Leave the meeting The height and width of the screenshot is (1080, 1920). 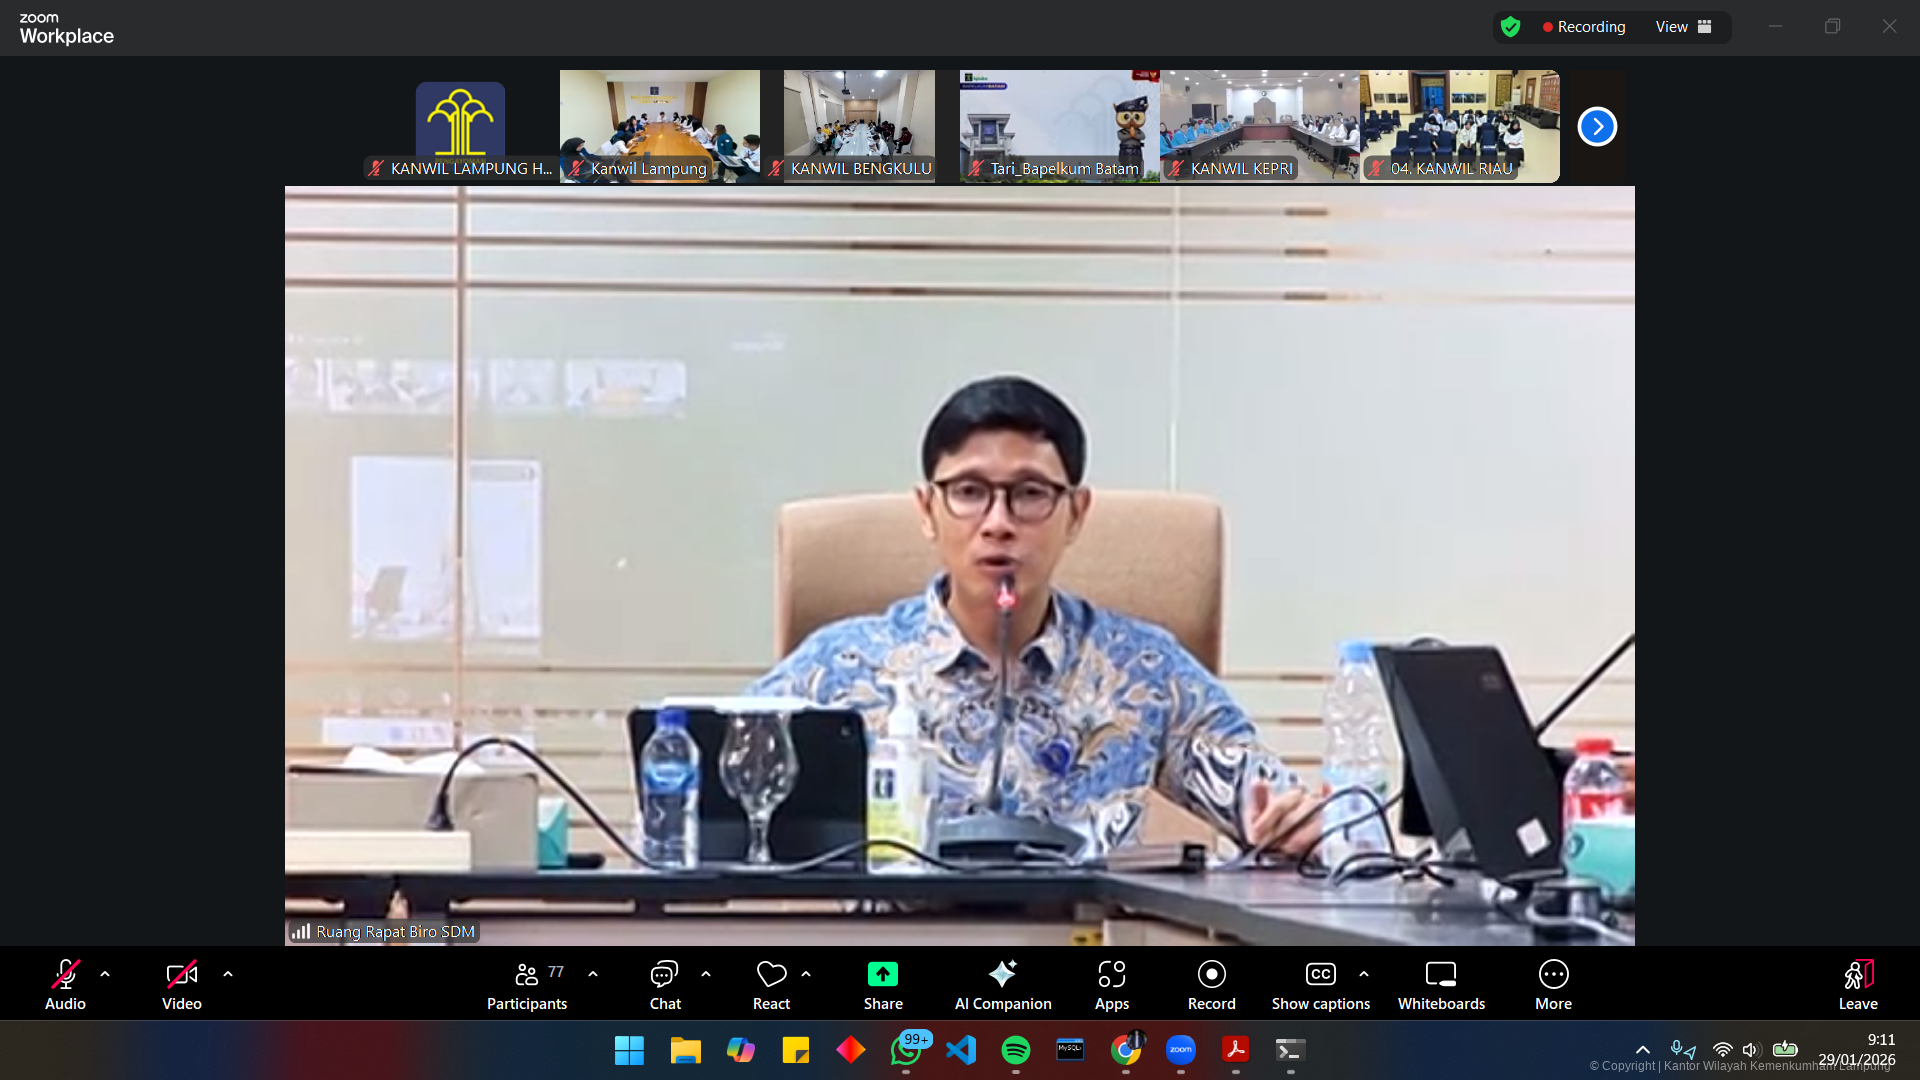pos(1857,985)
